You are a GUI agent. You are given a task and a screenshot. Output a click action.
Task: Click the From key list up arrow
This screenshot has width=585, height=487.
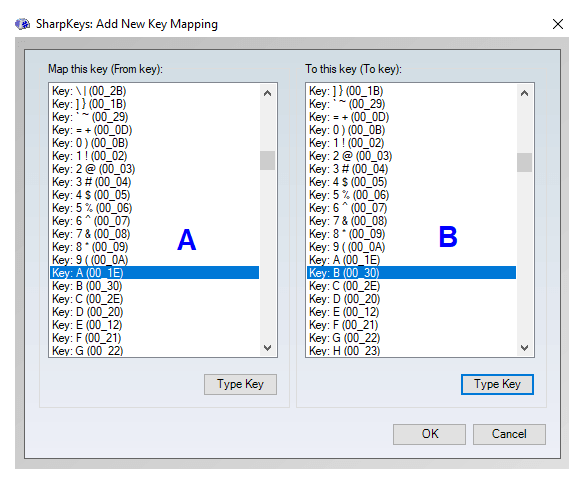click(267, 93)
